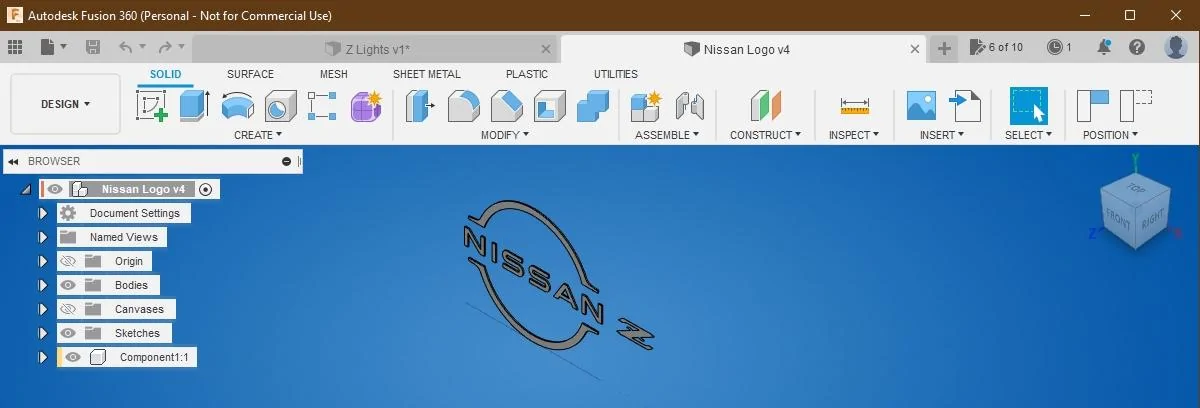Expand the Component1:1 node
Image resolution: width=1200 pixels, height=408 pixels.
point(43,357)
